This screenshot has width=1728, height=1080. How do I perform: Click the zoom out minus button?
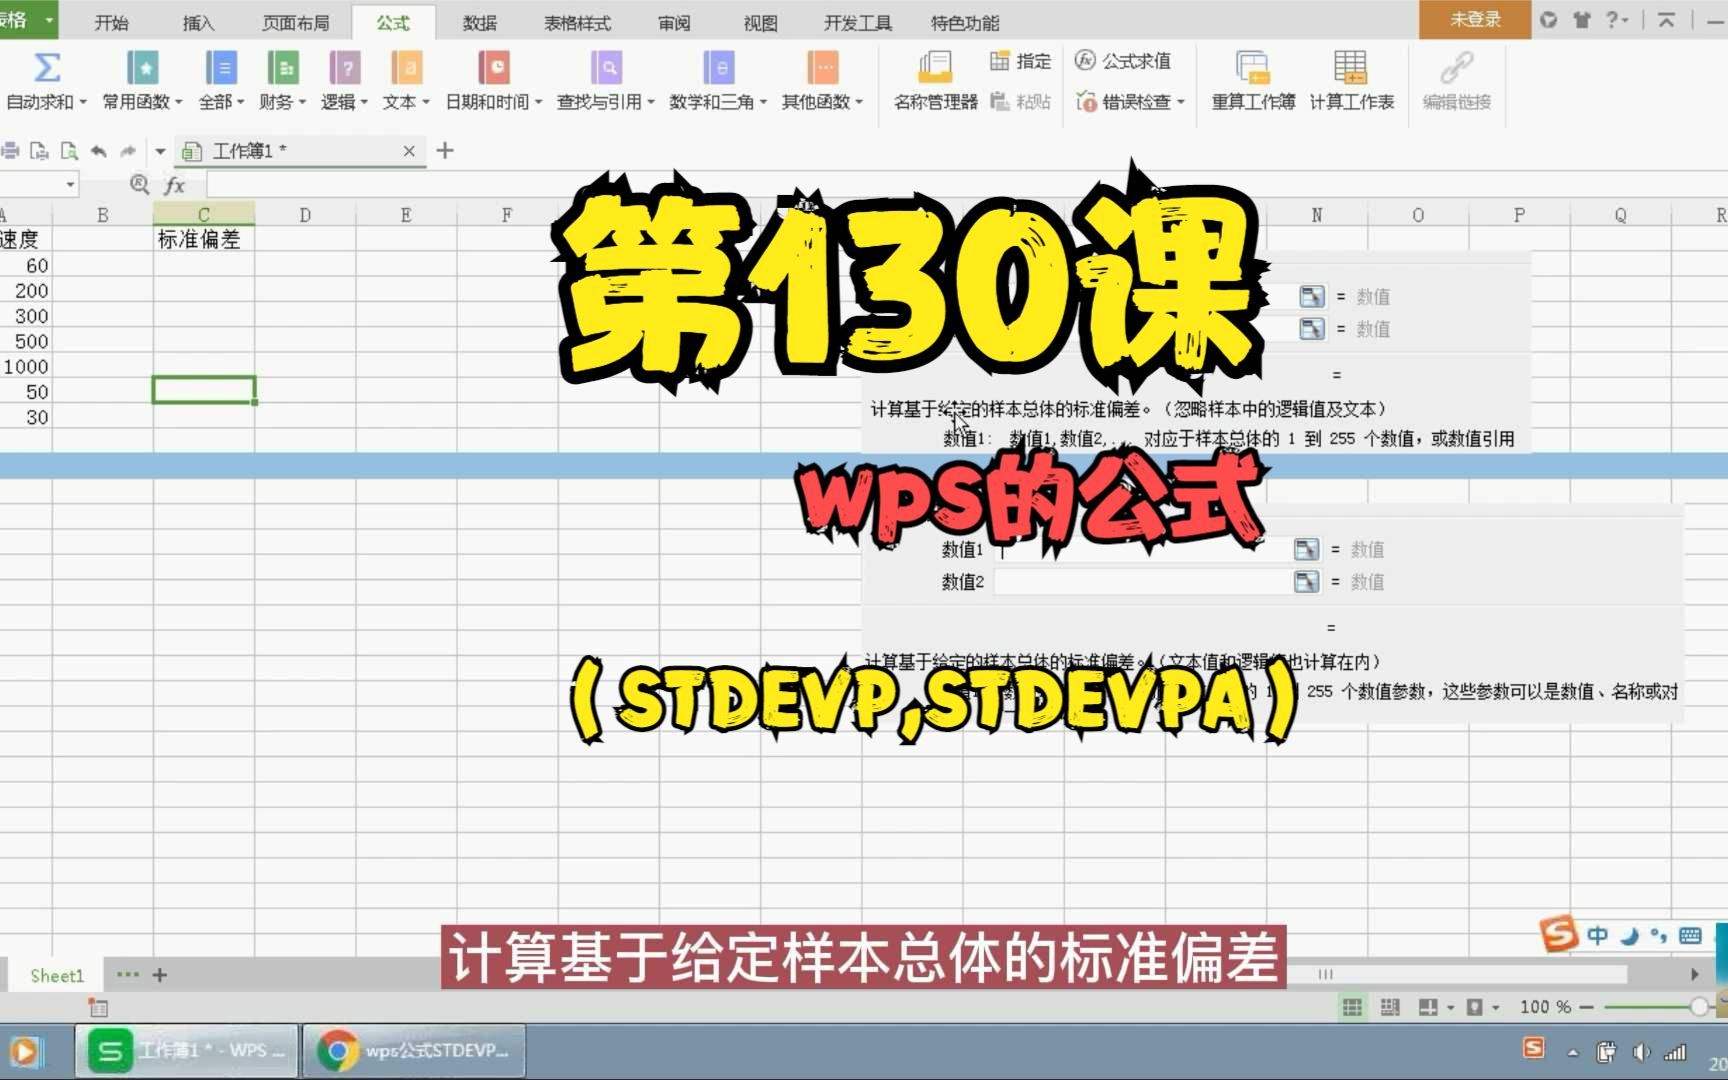coord(1586,1007)
